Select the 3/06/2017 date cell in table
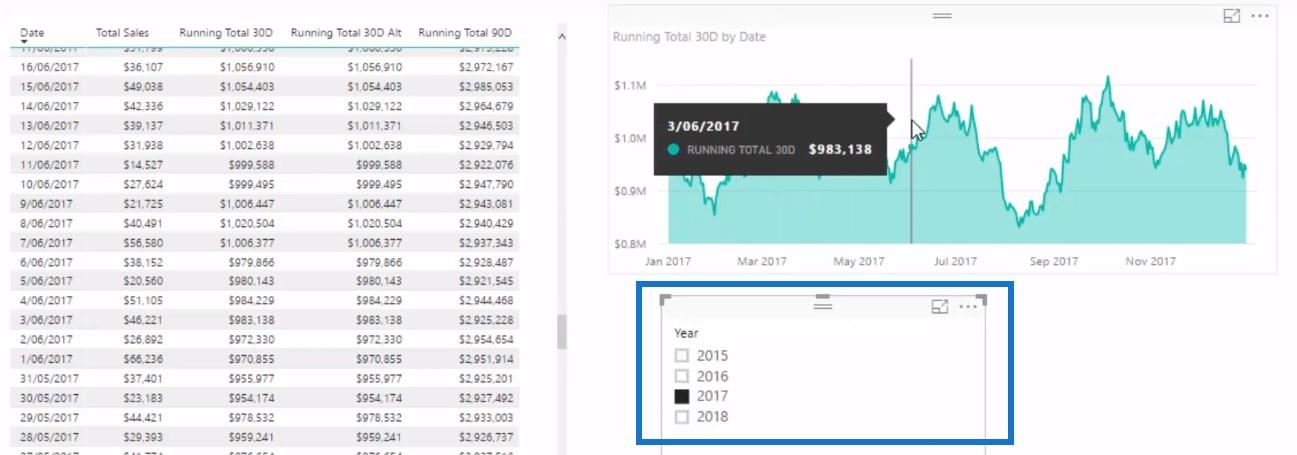 point(46,321)
